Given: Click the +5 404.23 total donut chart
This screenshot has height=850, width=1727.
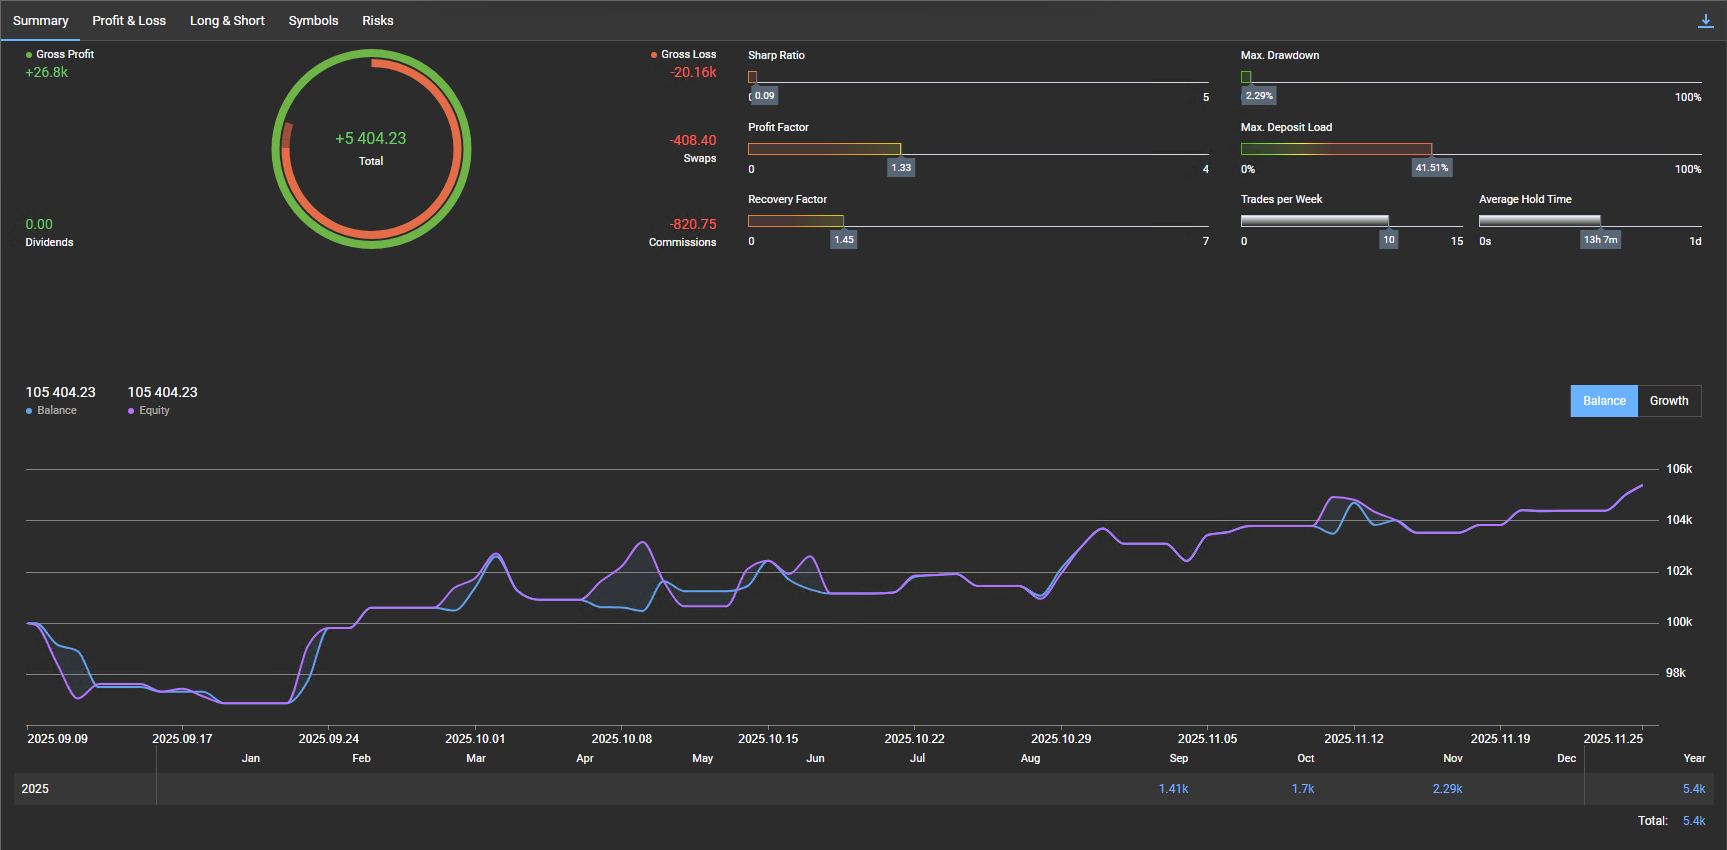Looking at the screenshot, I should tap(371, 148).
